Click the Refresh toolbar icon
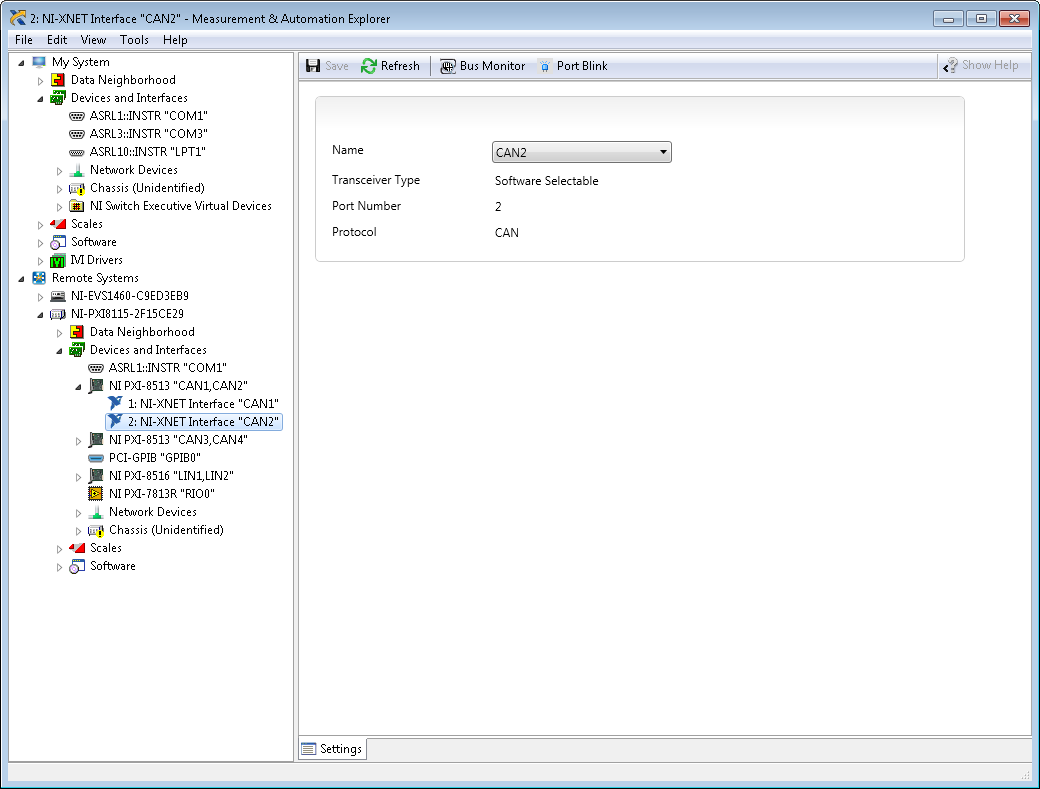Screen dimensions: 1040x789 368,66
